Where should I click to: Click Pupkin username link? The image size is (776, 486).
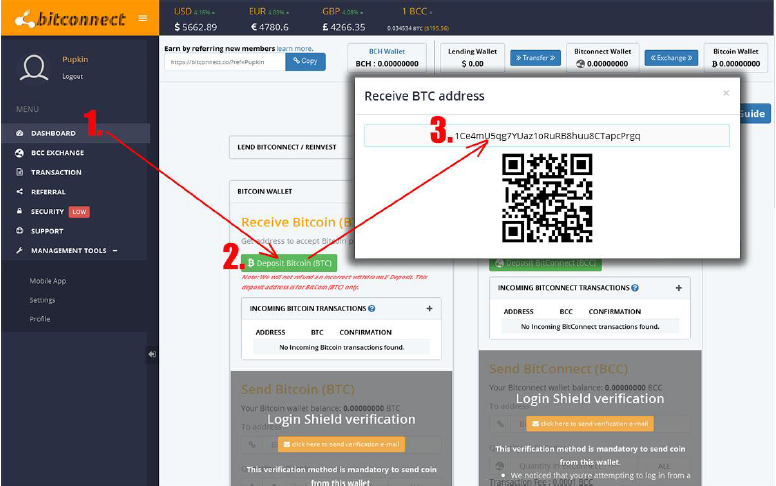click(x=75, y=59)
